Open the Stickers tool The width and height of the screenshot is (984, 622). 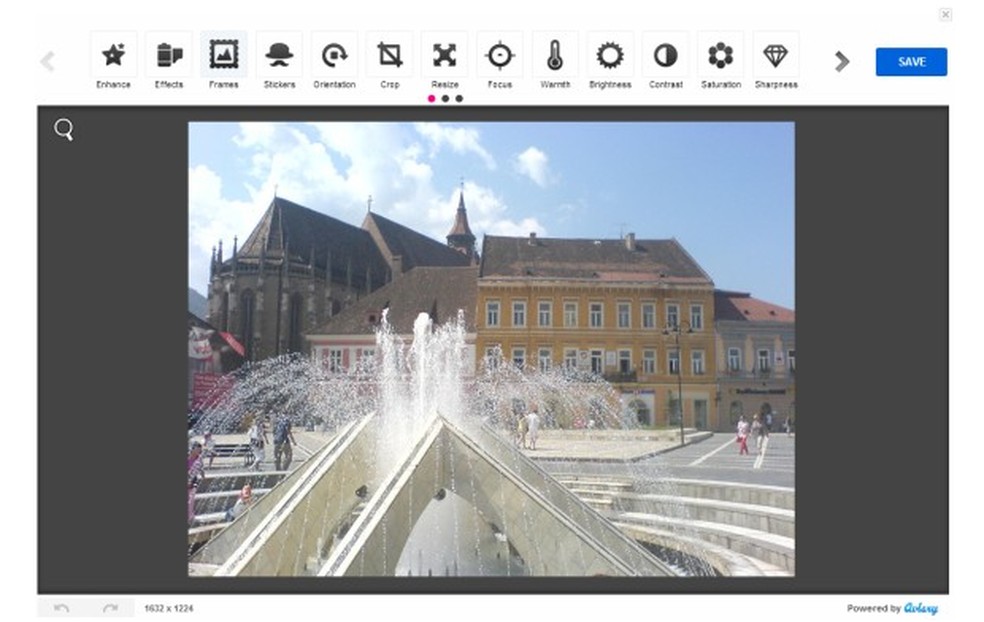pos(279,61)
